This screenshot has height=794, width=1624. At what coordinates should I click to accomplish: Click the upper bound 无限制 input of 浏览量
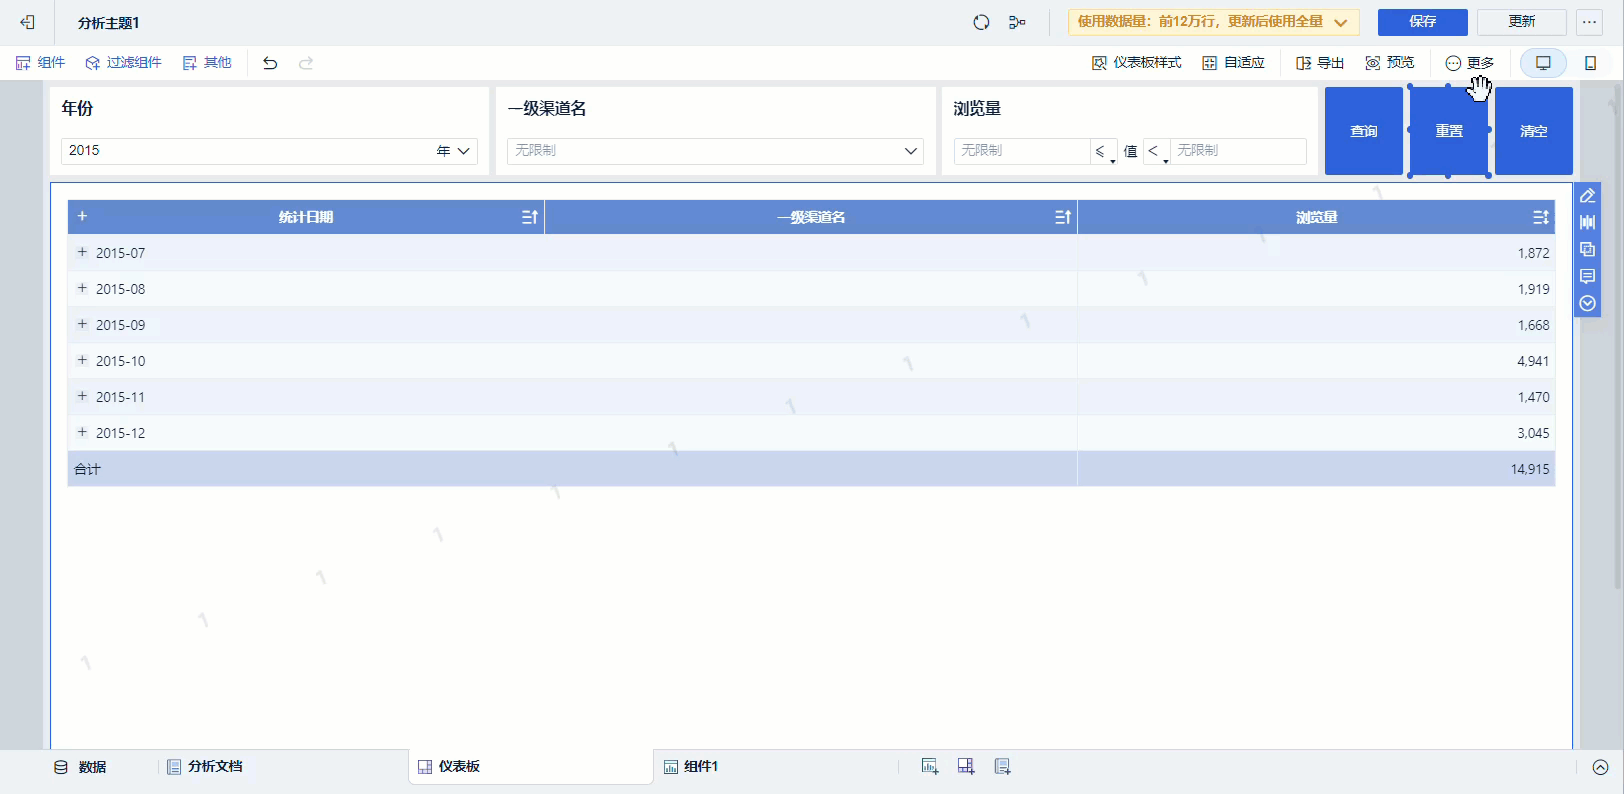click(x=1238, y=151)
